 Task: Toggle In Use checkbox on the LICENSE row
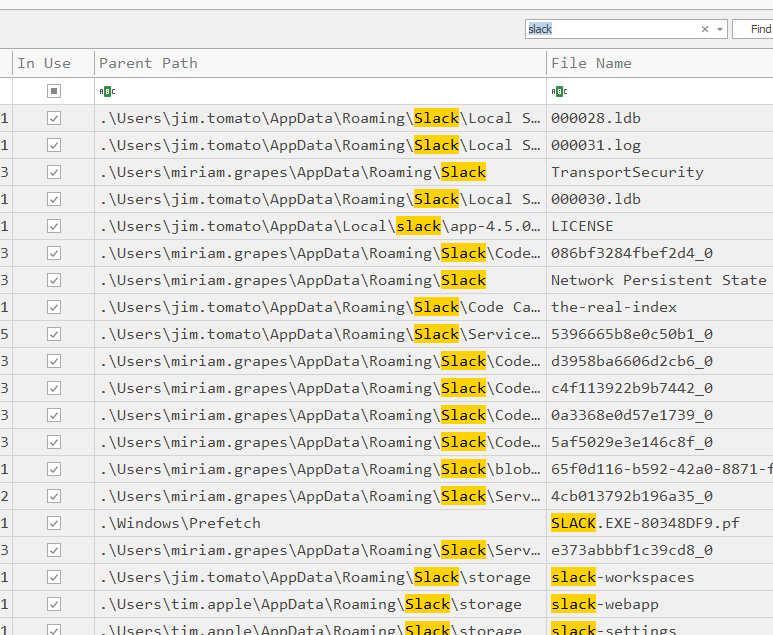pyautogui.click(x=54, y=226)
